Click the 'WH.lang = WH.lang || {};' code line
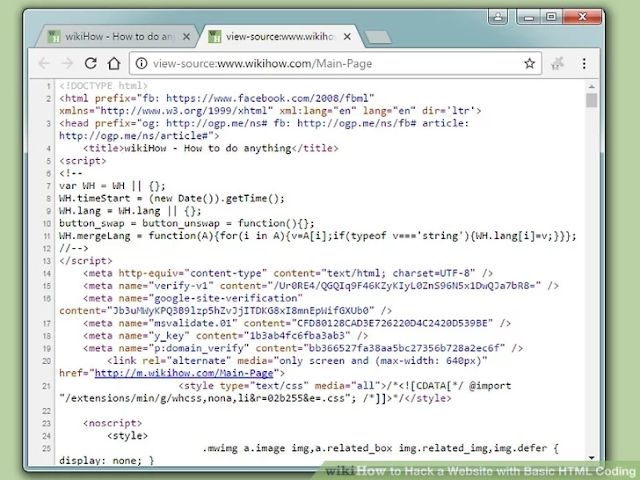Image resolution: width=640 pixels, height=480 pixels. click(130, 211)
